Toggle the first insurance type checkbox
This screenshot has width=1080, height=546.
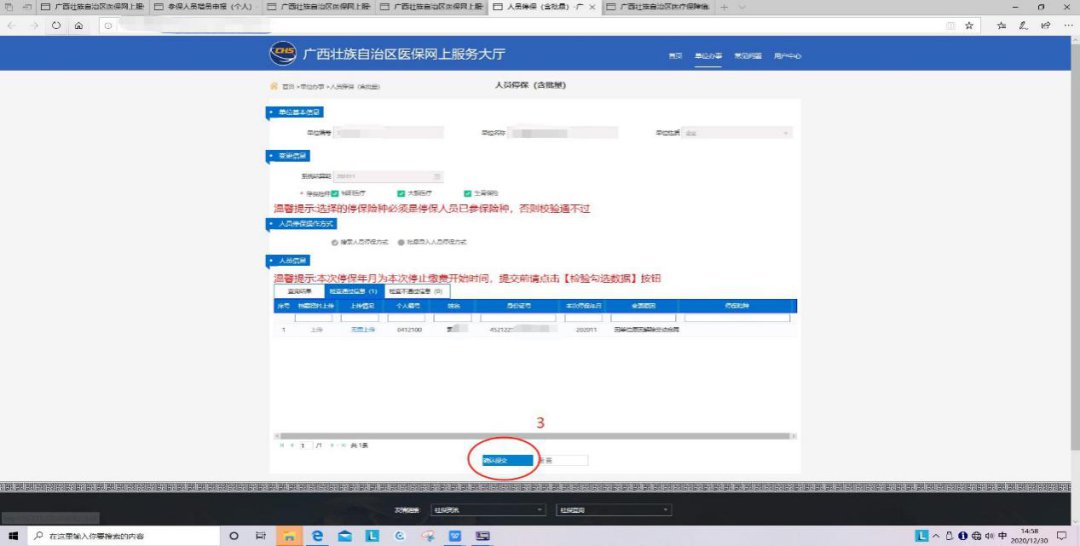[335, 194]
